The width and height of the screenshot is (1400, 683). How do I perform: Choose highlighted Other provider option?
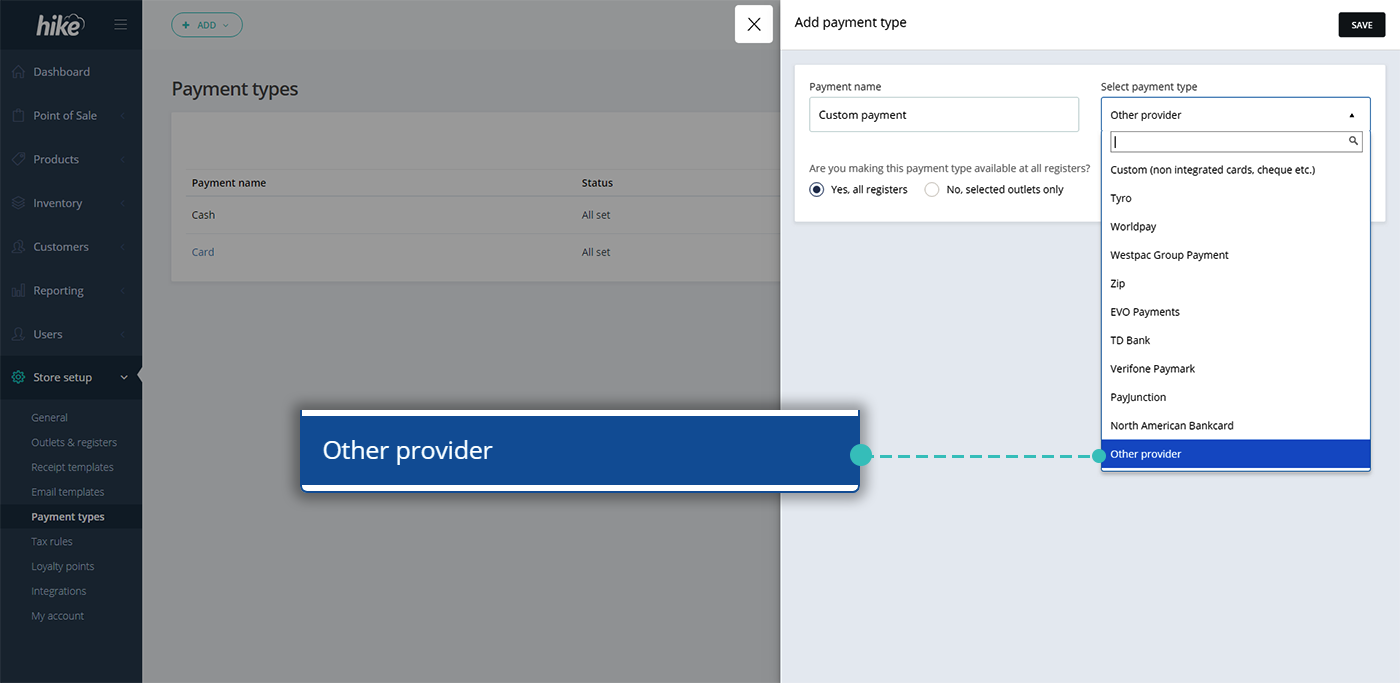(1235, 454)
